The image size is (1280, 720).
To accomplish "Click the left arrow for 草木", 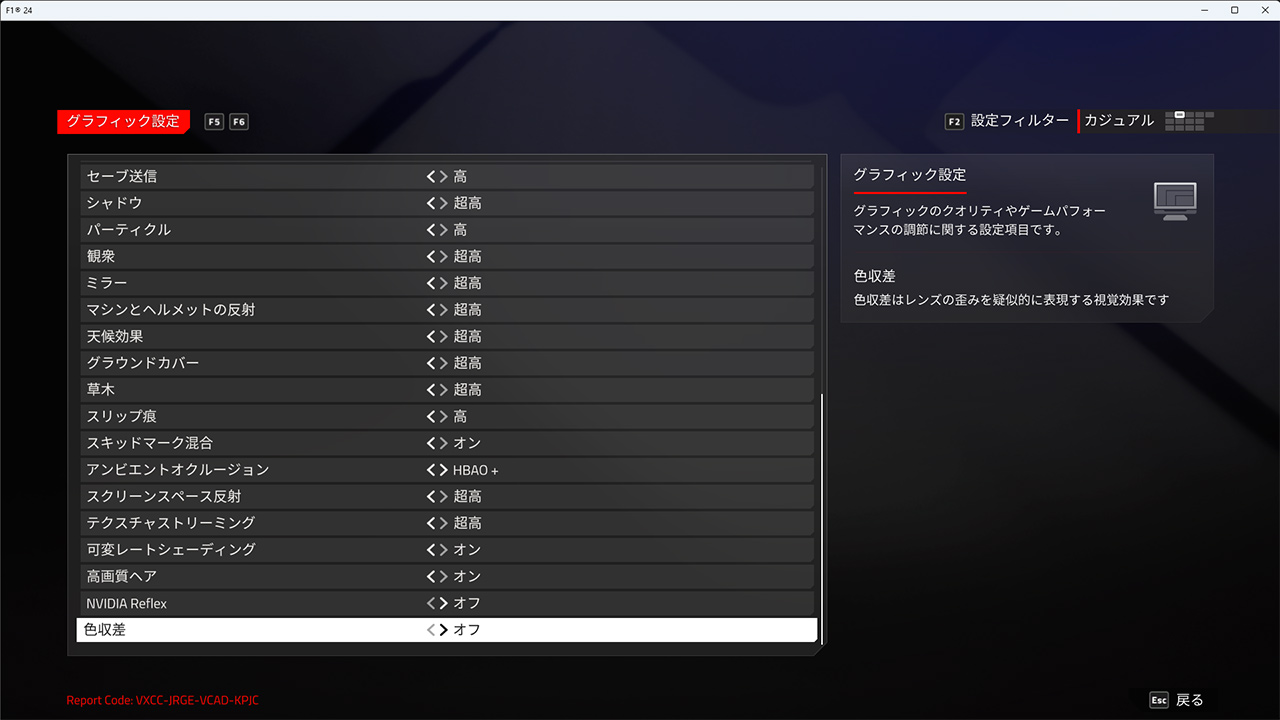I will tap(431, 390).
